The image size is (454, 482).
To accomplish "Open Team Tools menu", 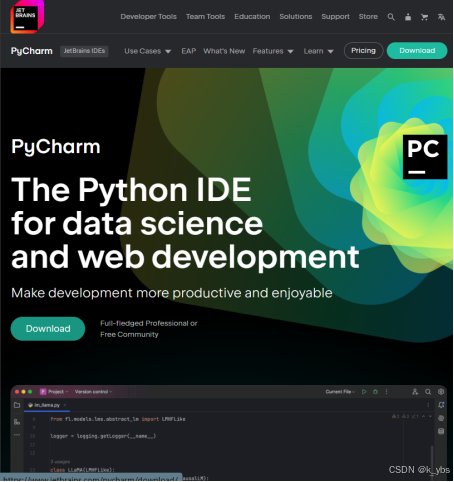I will point(205,17).
